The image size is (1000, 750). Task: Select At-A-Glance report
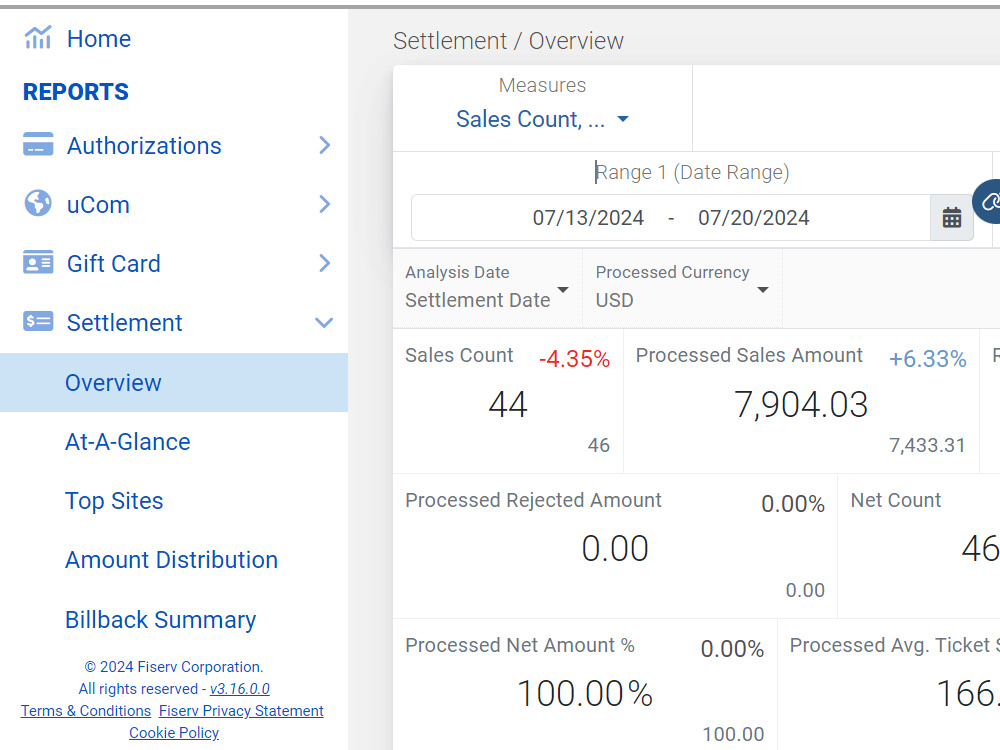[x=128, y=442]
